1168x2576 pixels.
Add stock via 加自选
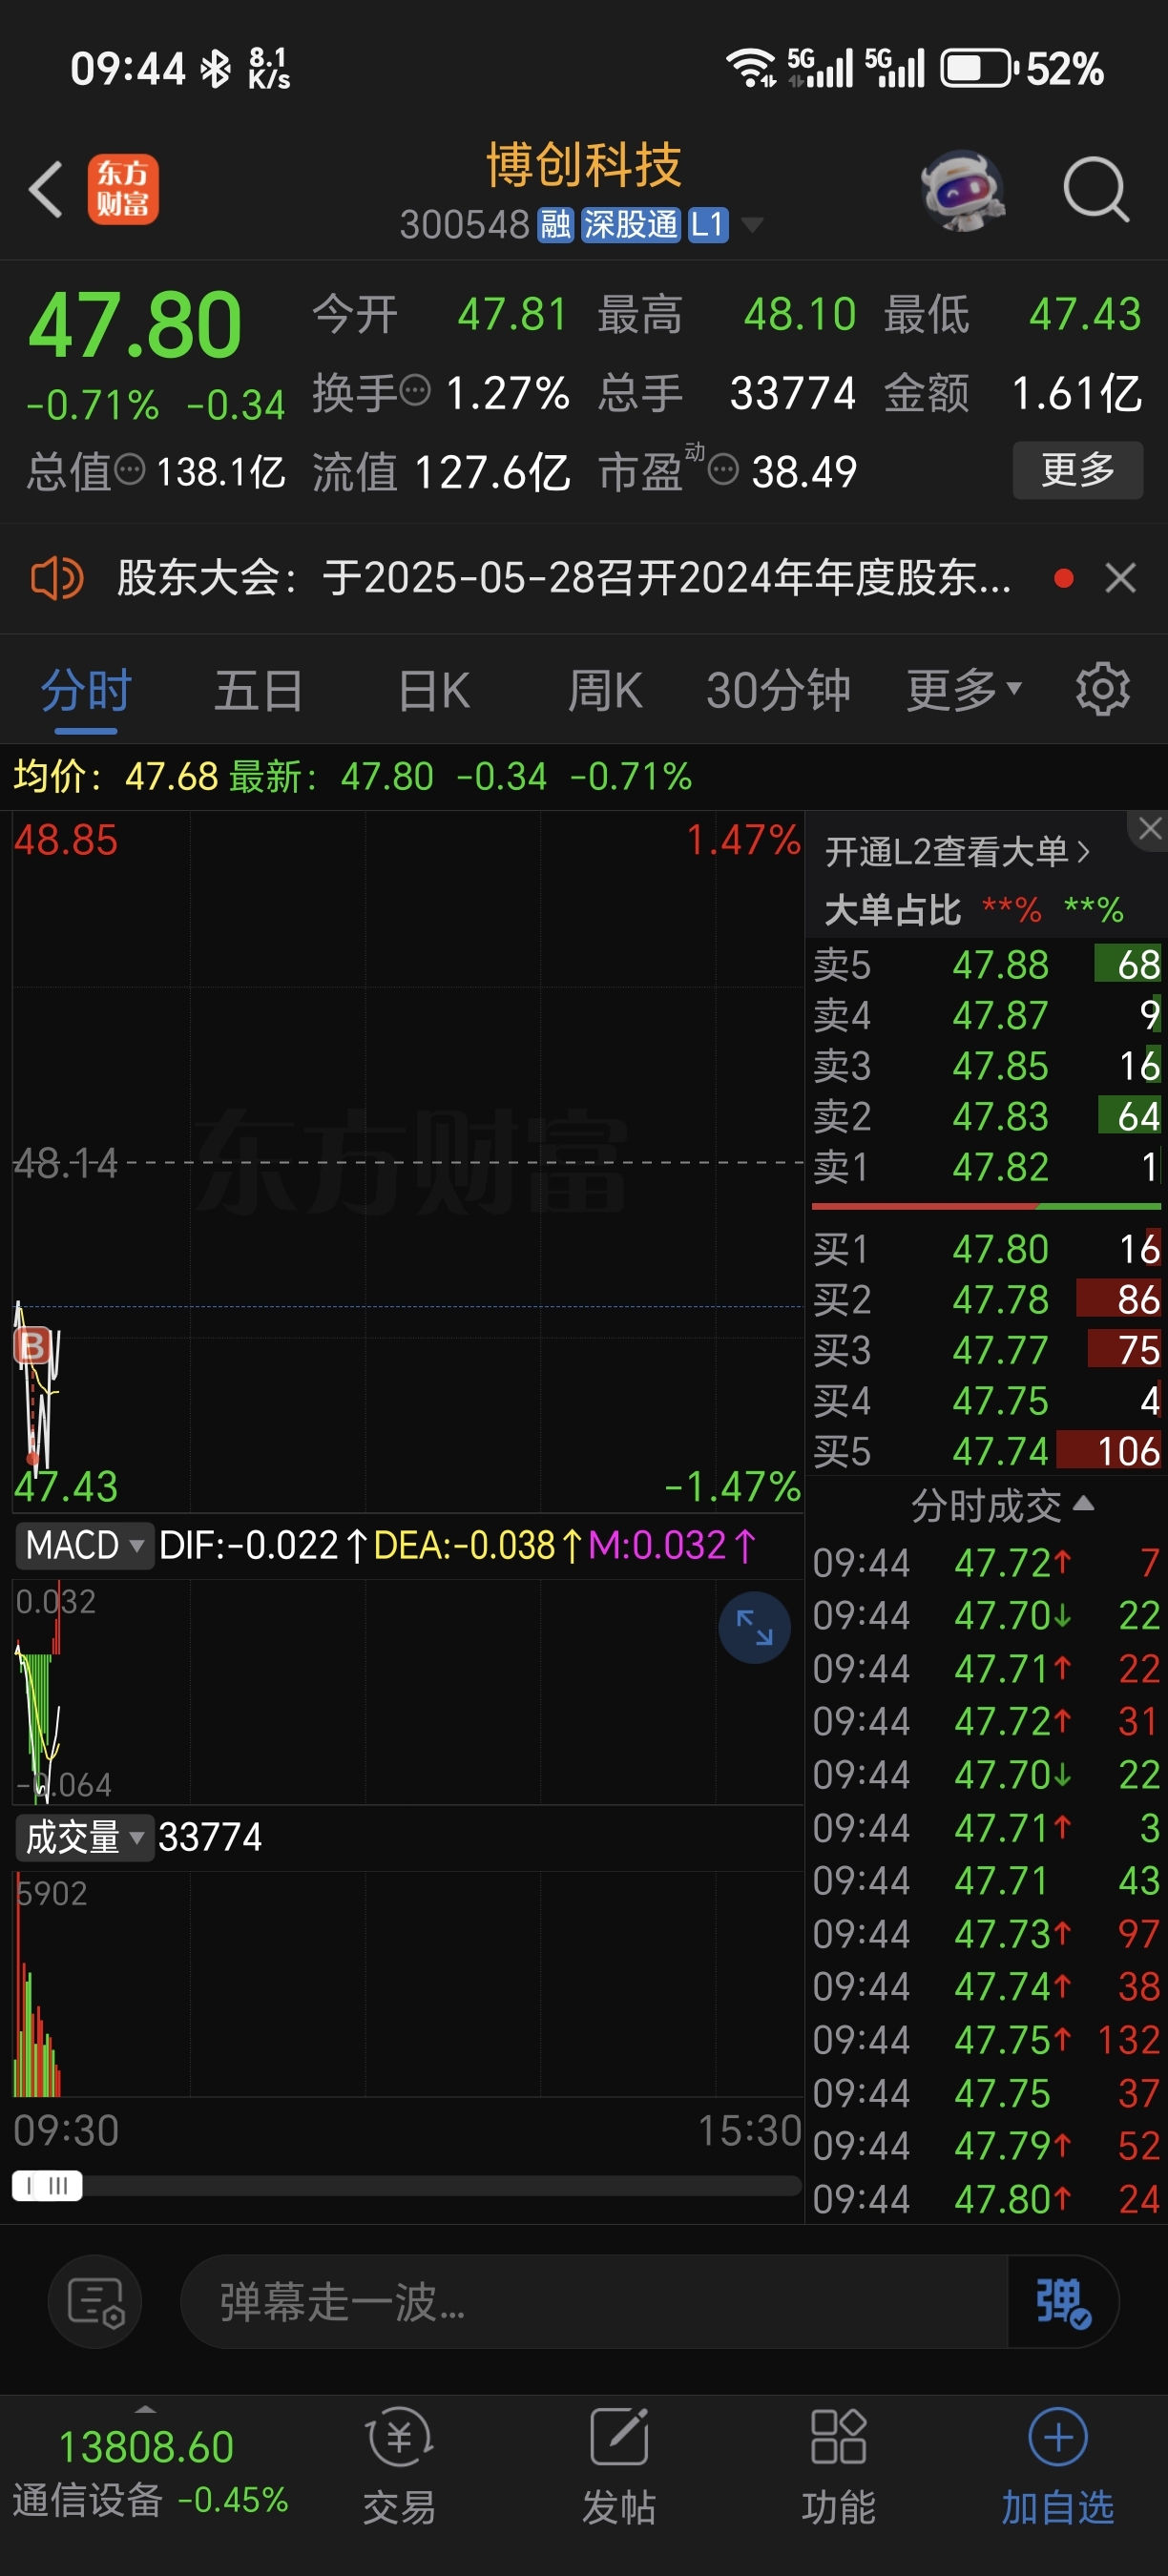point(1058,2467)
